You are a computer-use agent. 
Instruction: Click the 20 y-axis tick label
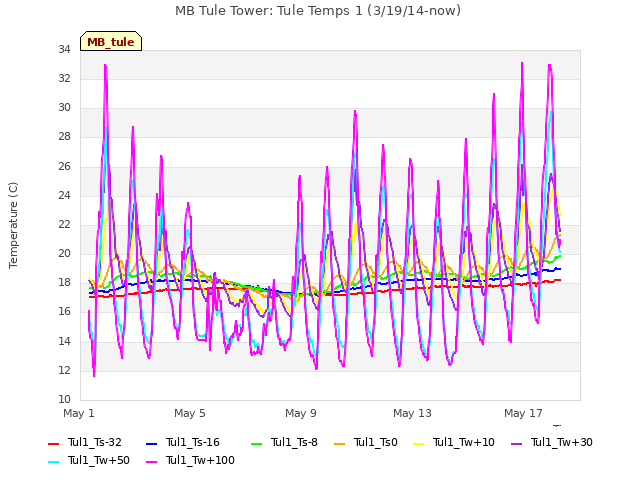(64, 253)
